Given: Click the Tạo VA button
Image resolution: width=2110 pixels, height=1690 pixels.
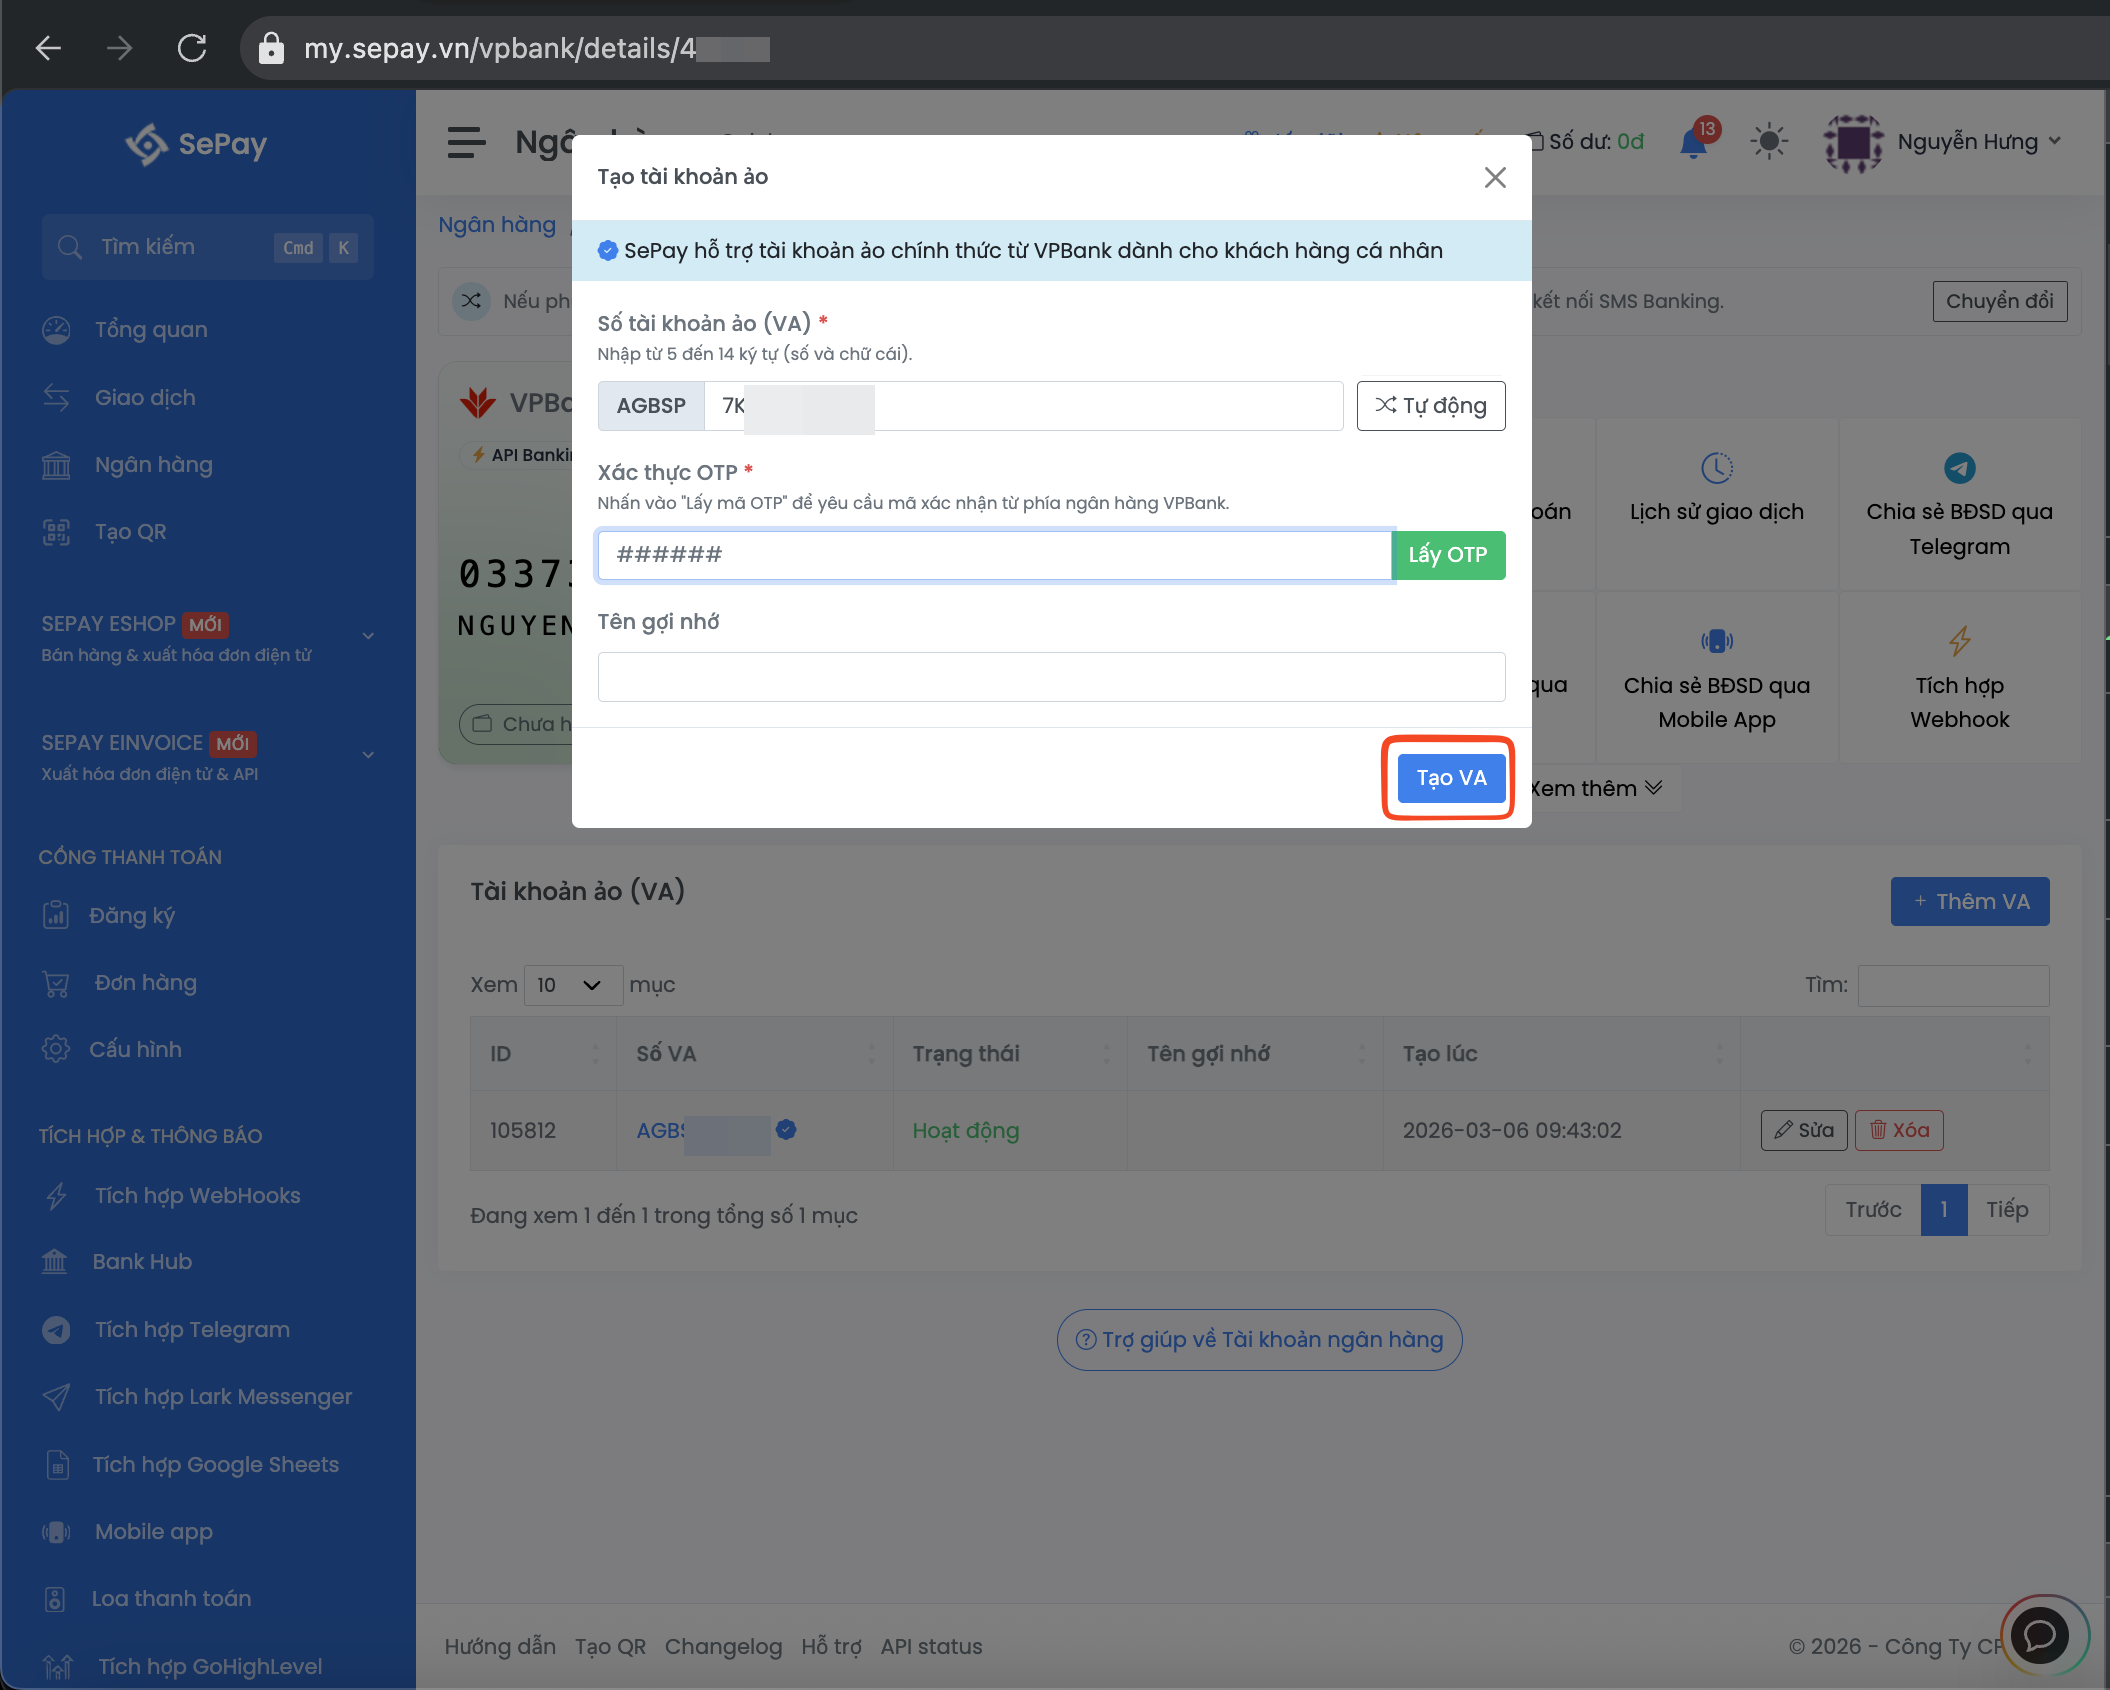Looking at the screenshot, I should point(1450,778).
